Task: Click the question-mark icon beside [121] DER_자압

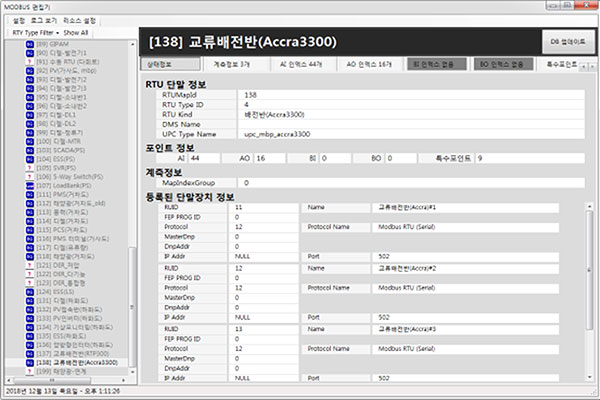Action: point(29,266)
